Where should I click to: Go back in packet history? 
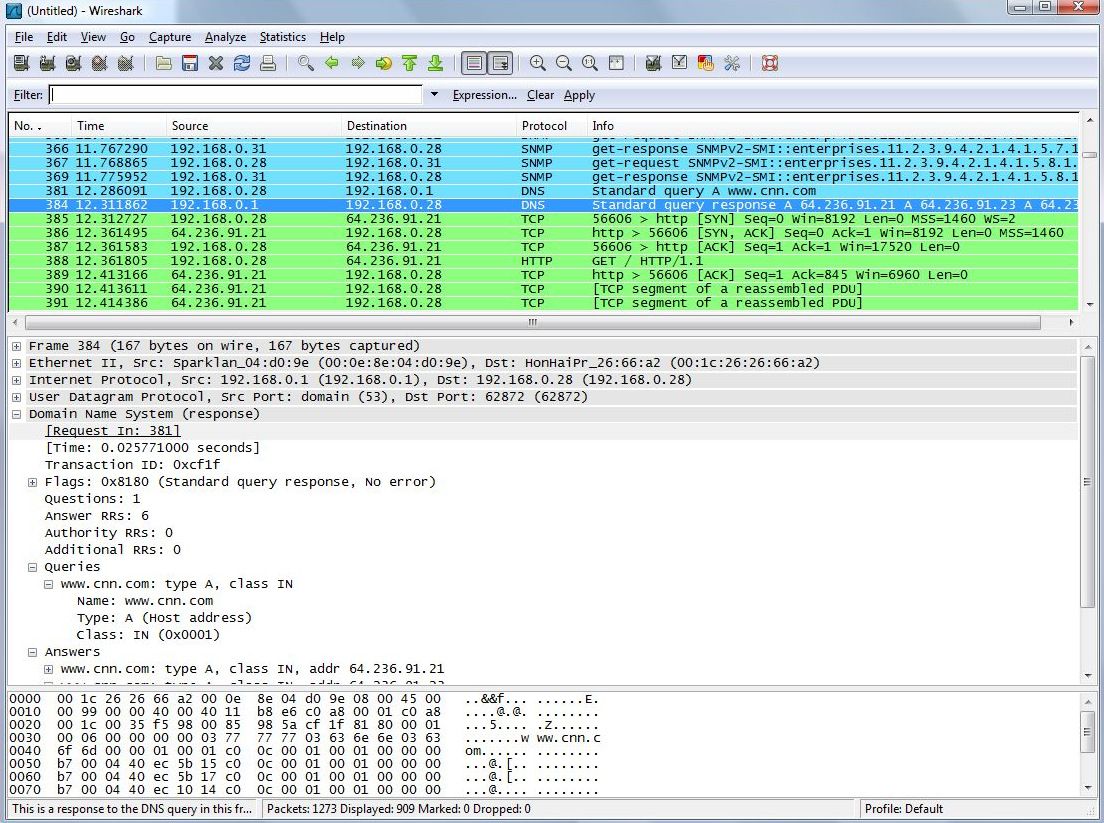332,63
